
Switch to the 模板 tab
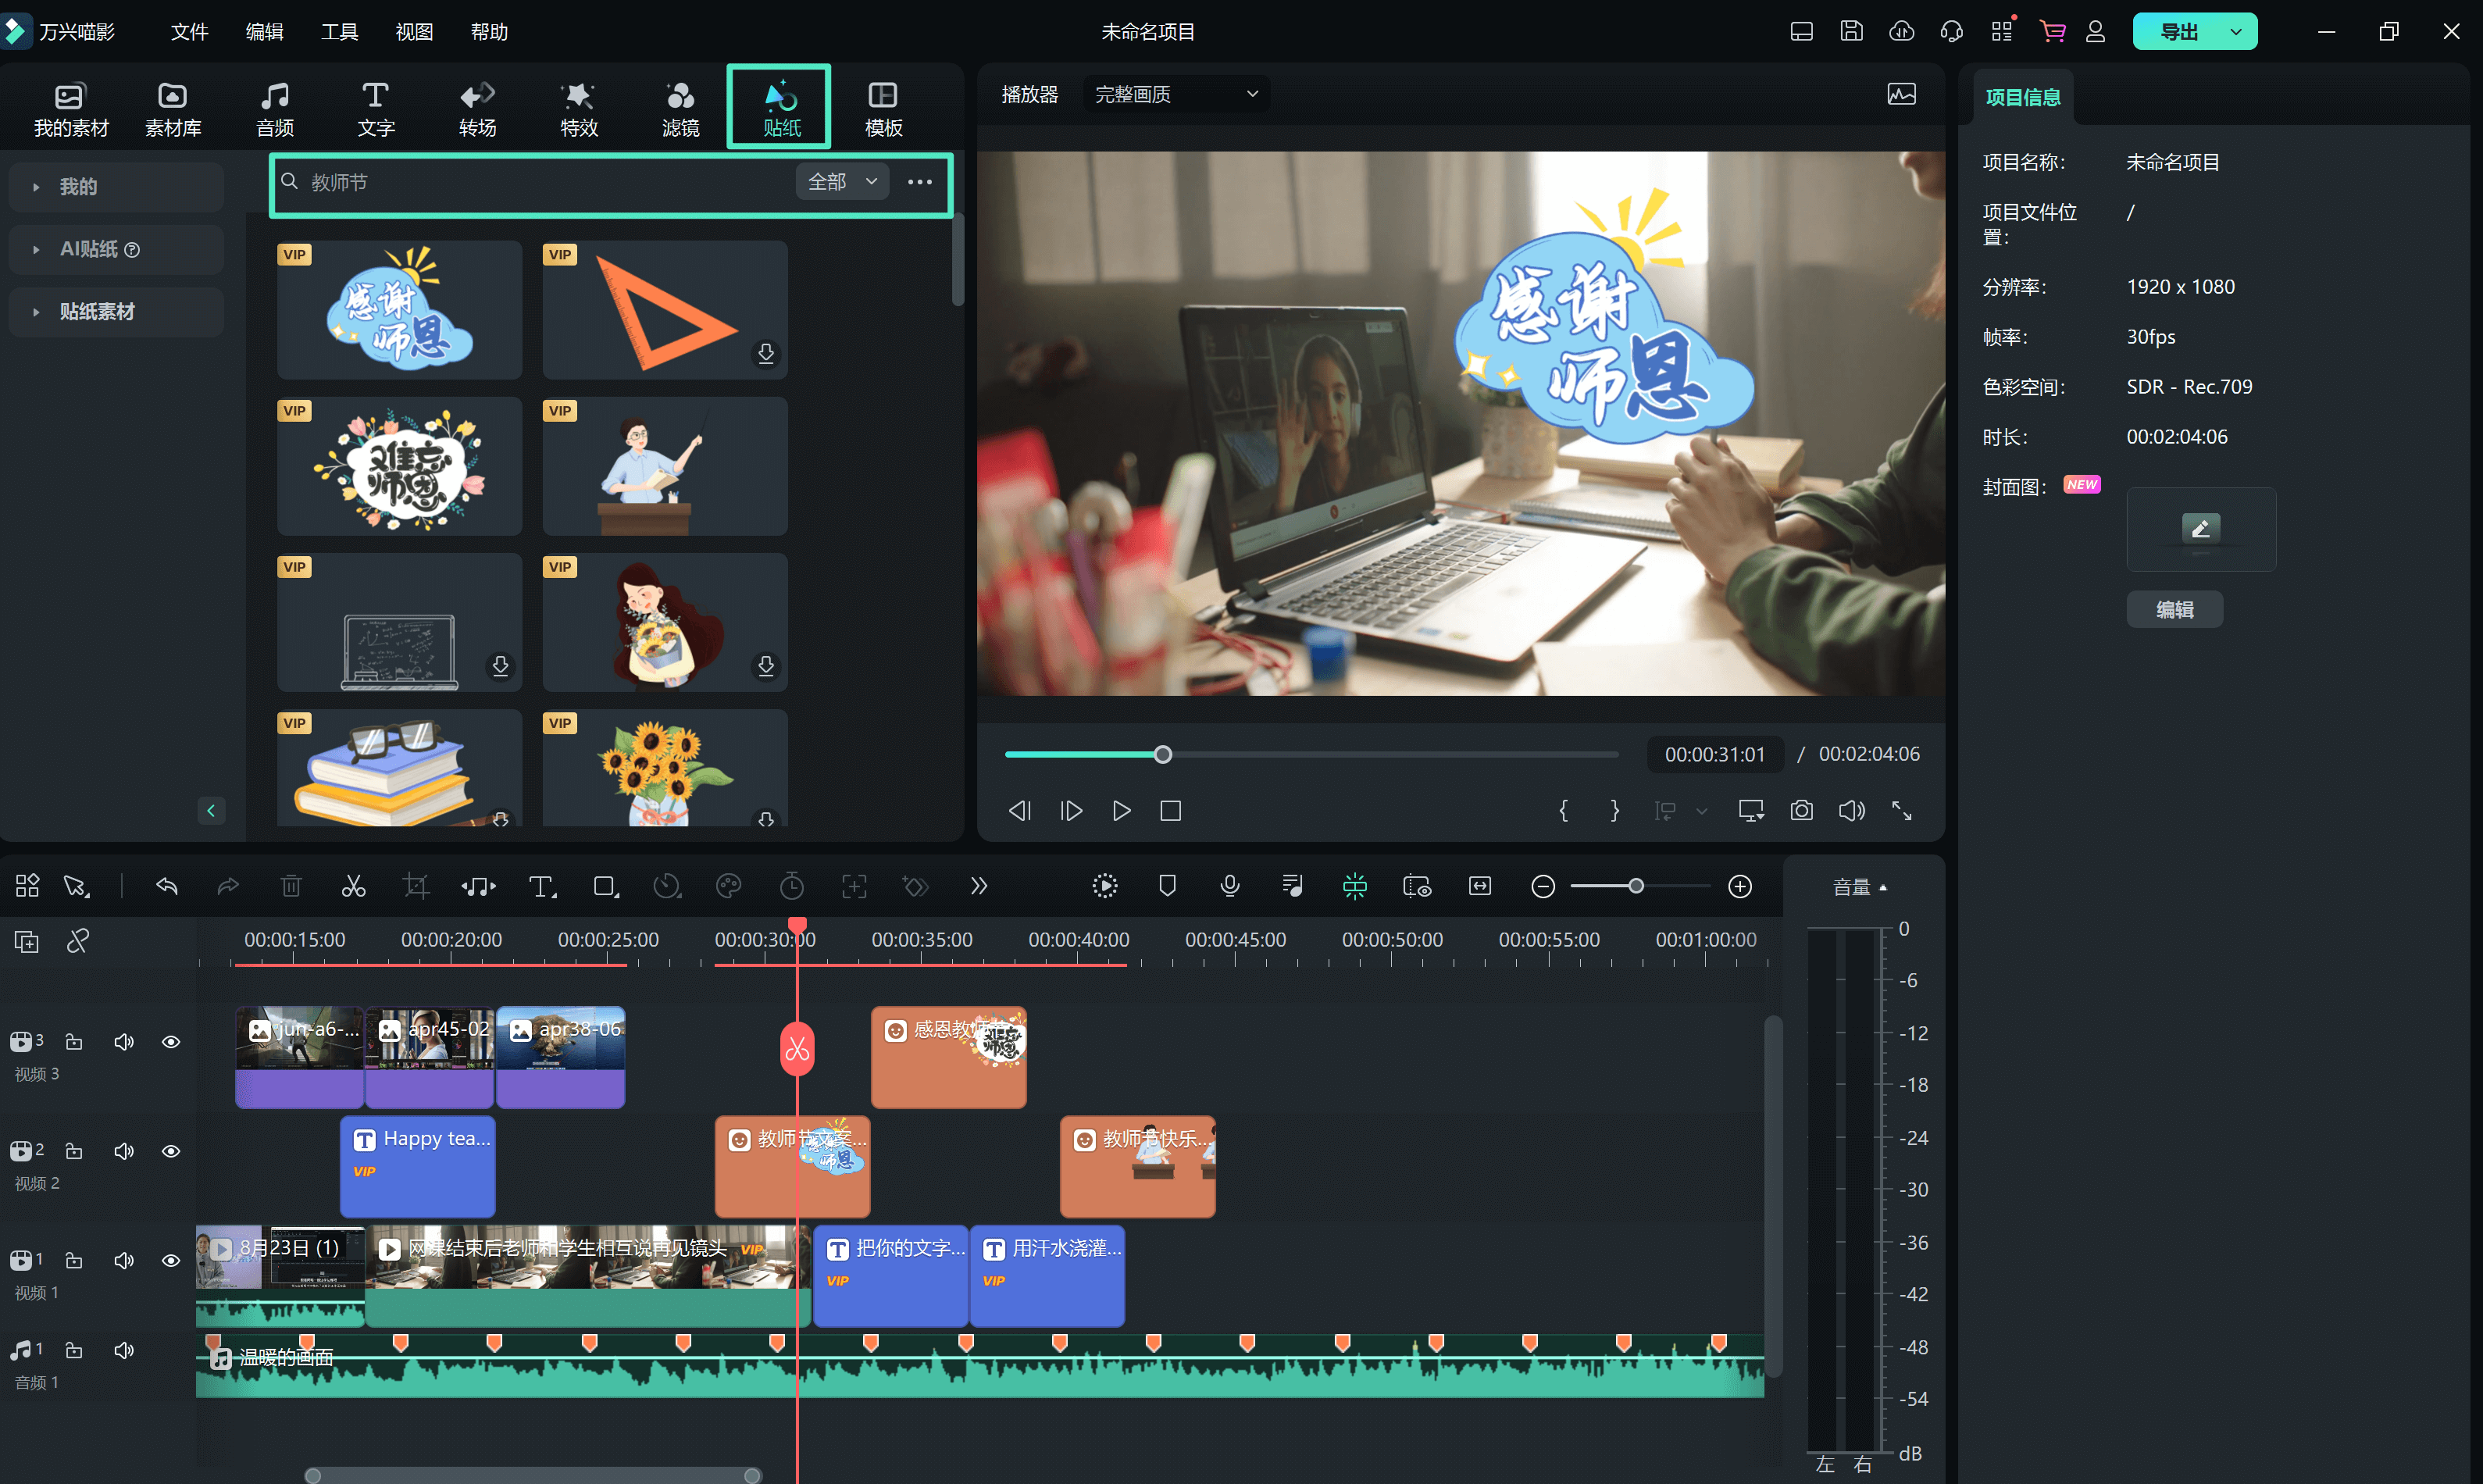coord(883,108)
